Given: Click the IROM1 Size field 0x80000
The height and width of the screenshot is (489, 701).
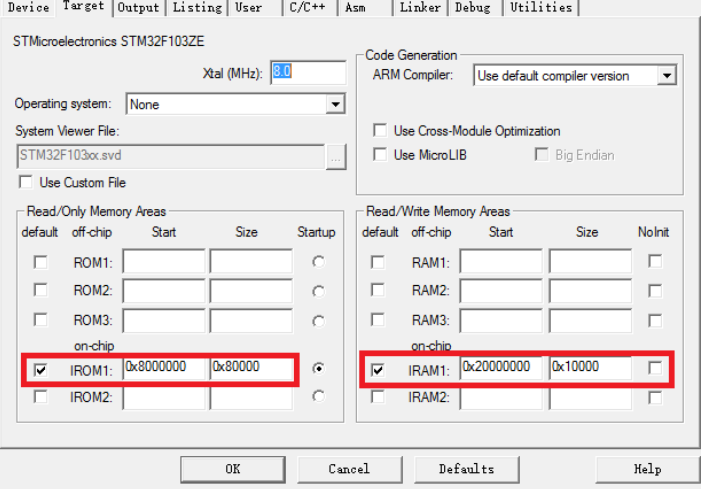Looking at the screenshot, I should pyautogui.click(x=251, y=368).
